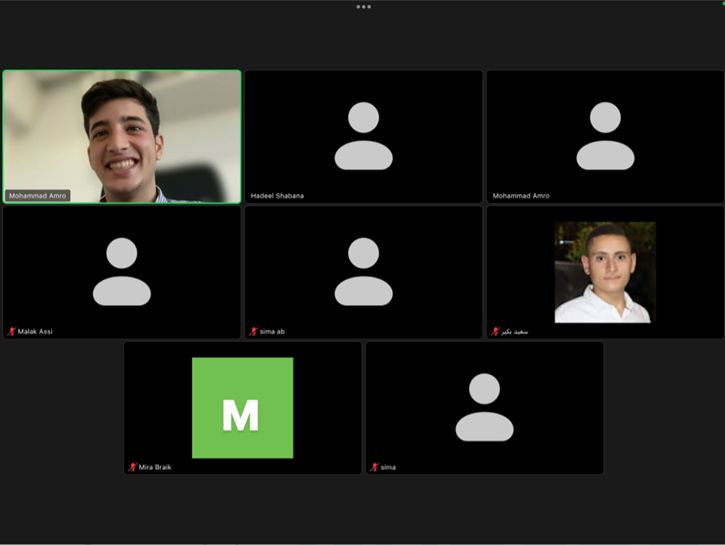Click the gray avatar in the bottom sima tile

point(485,407)
